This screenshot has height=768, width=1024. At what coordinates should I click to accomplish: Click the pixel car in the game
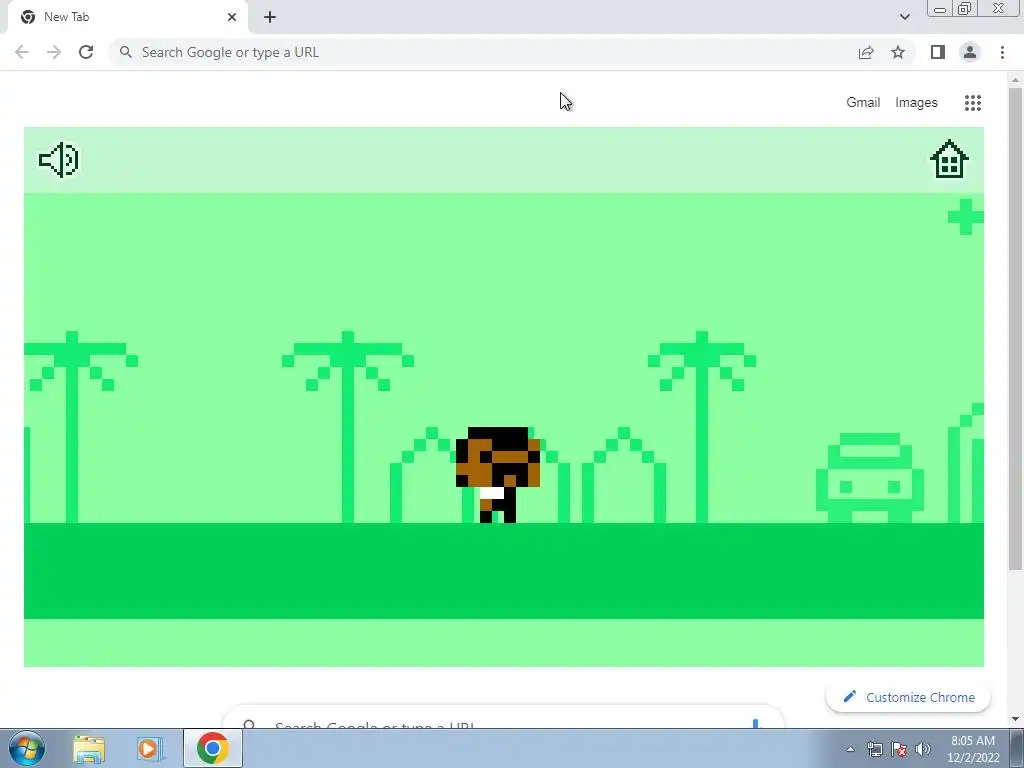[x=870, y=477]
